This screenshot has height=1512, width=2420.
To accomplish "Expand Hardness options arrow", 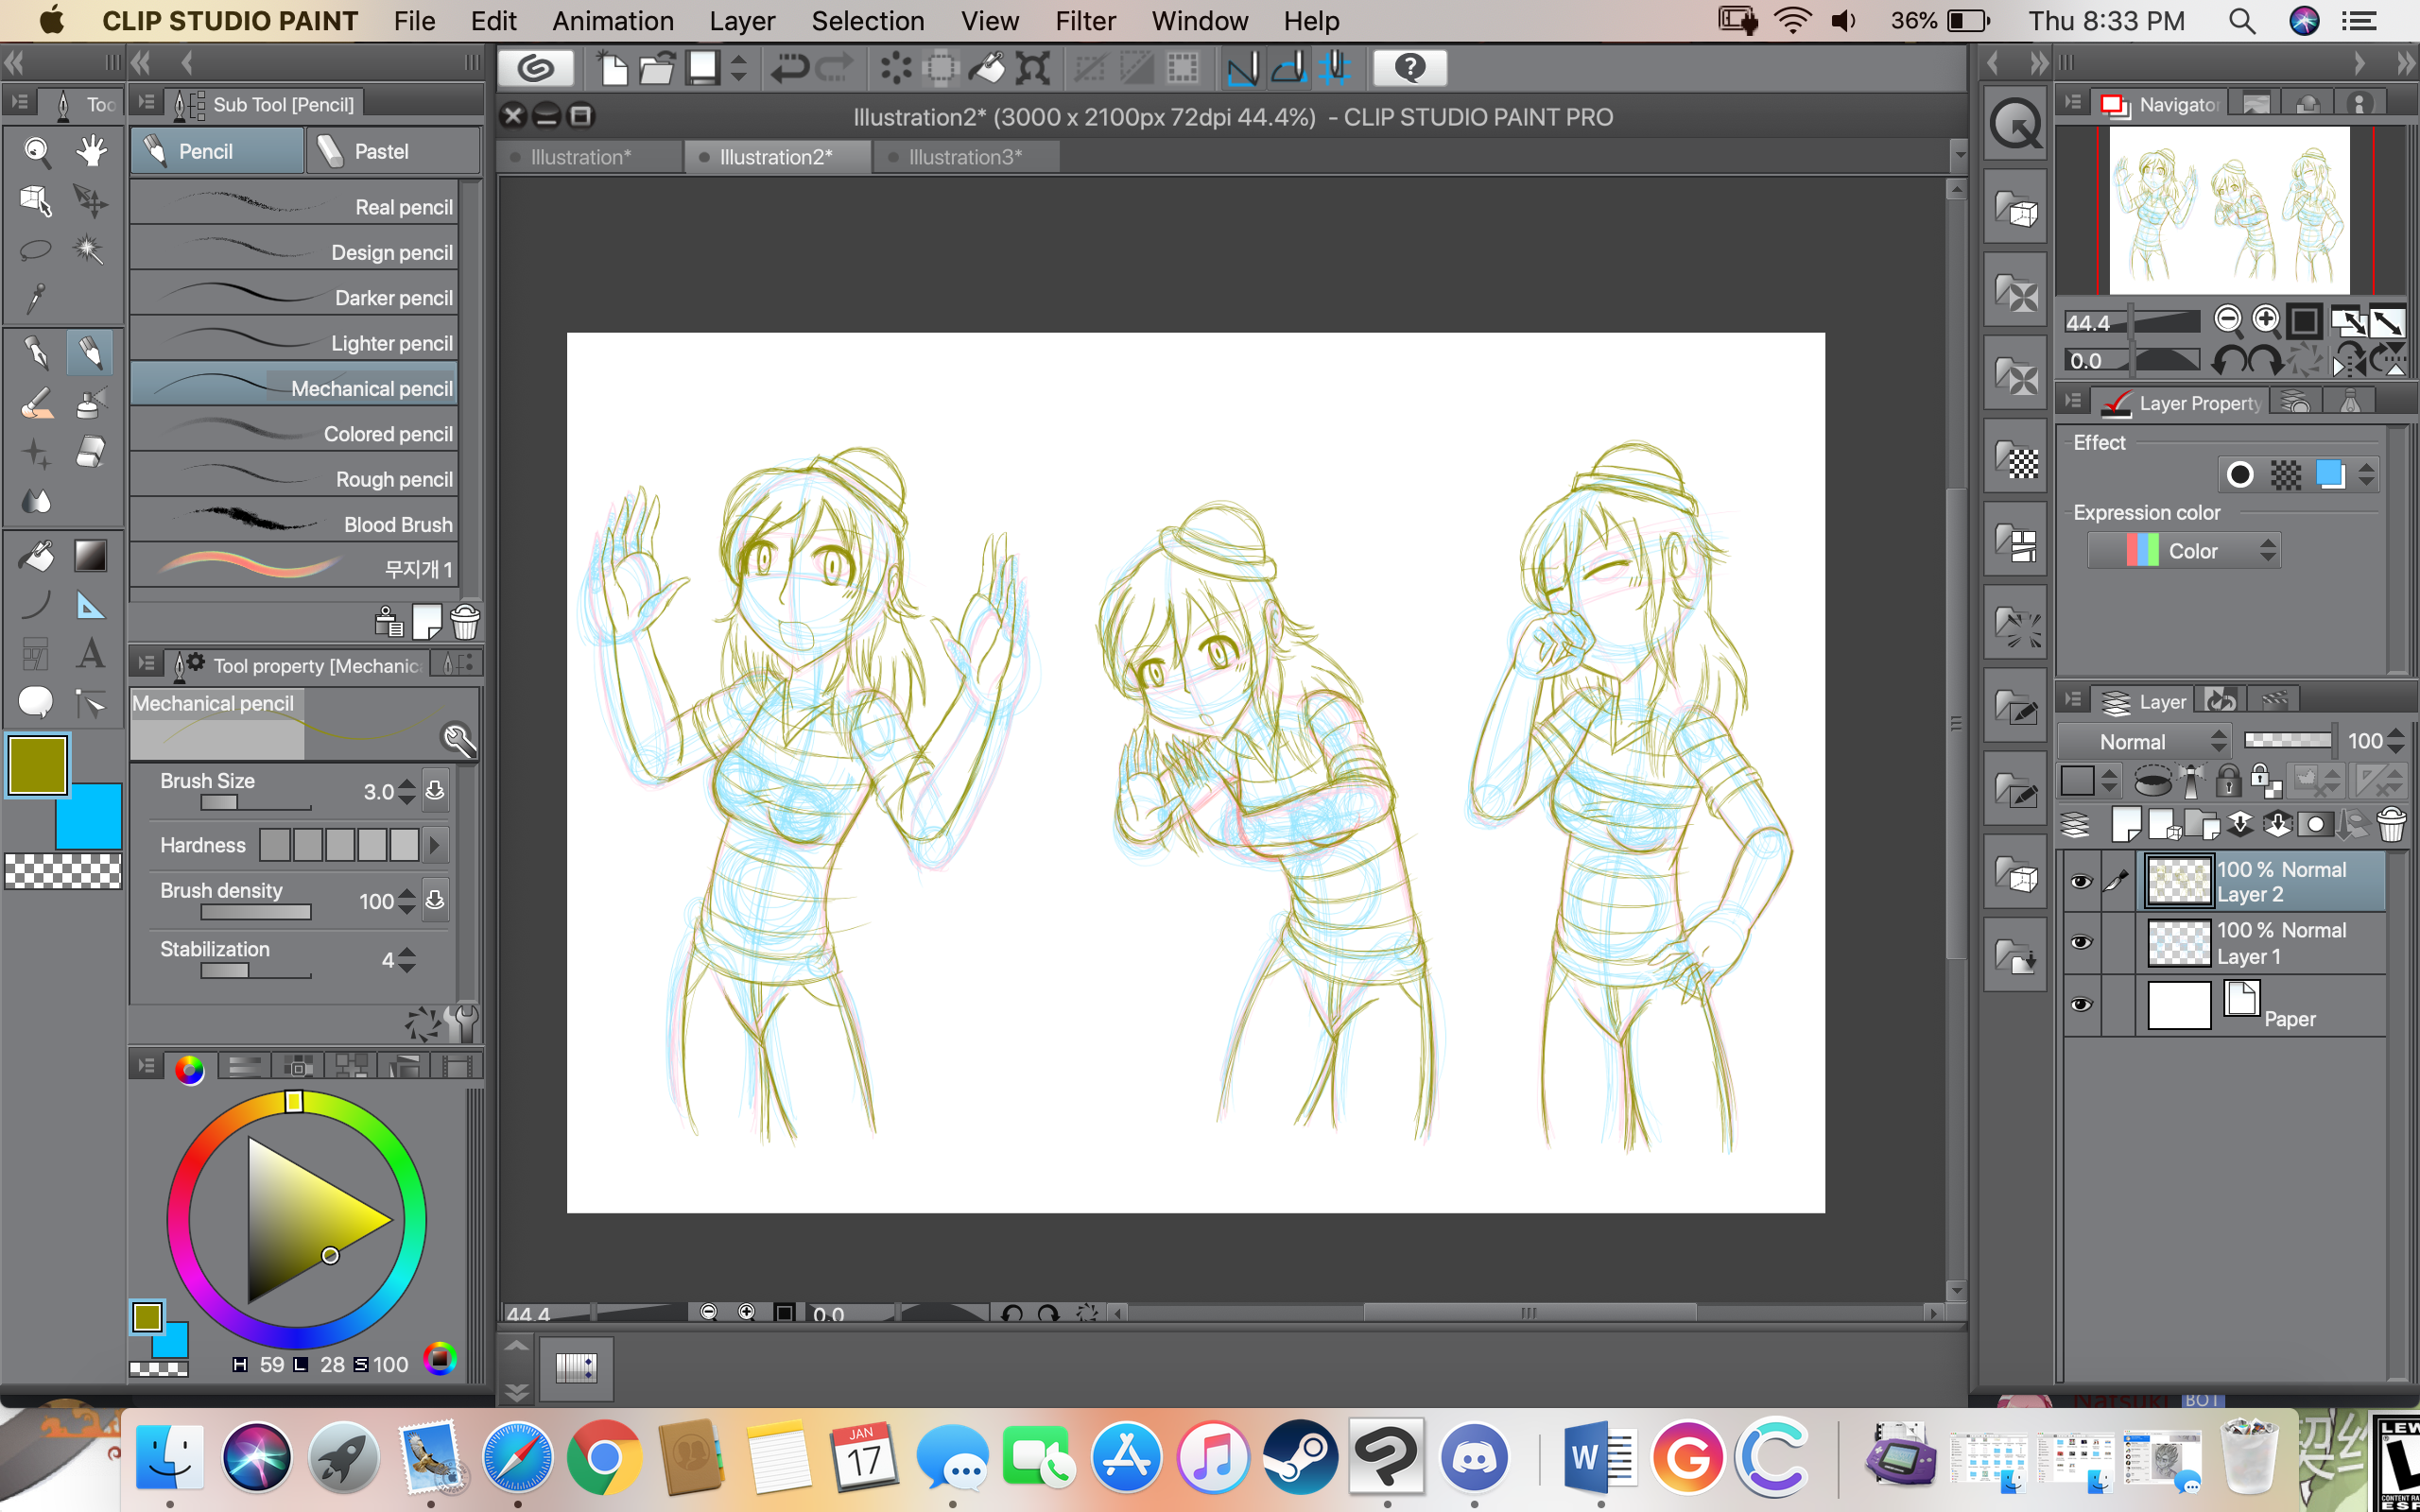I will pos(434,845).
